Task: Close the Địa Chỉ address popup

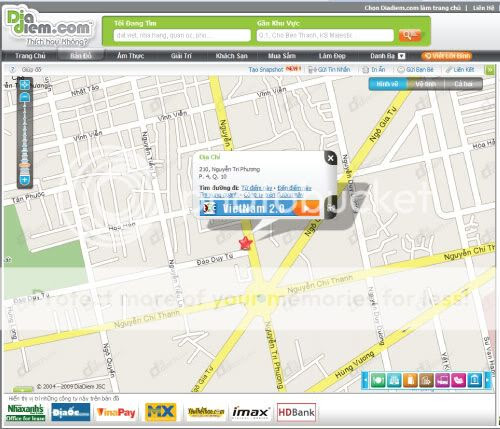Action: pyautogui.click(x=330, y=158)
